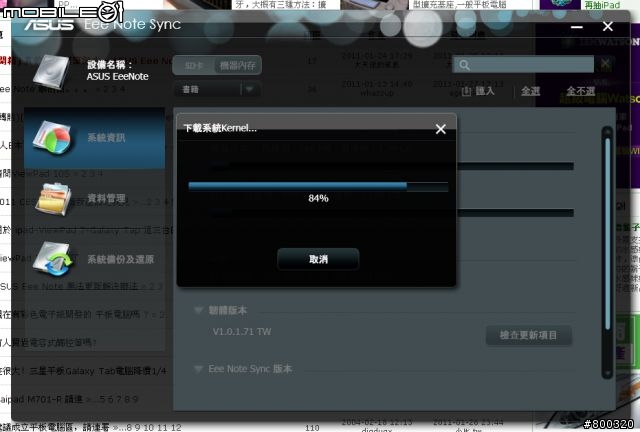
Task: Click the 匯入 import button
Action: pyautogui.click(x=478, y=91)
